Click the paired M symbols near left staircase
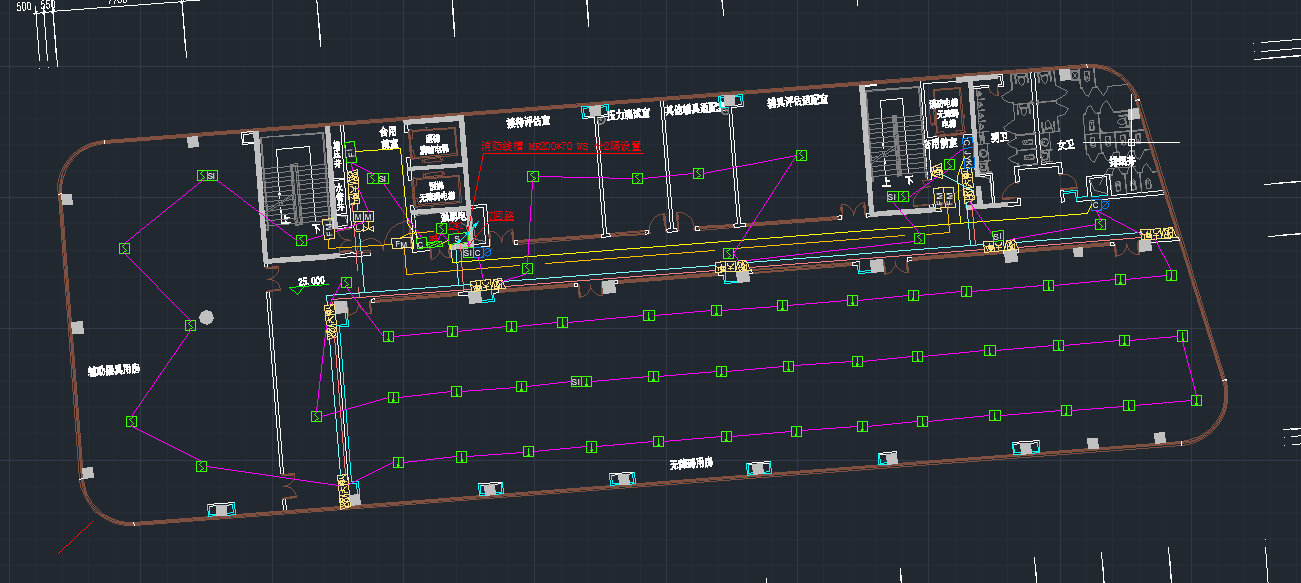 tap(363, 217)
